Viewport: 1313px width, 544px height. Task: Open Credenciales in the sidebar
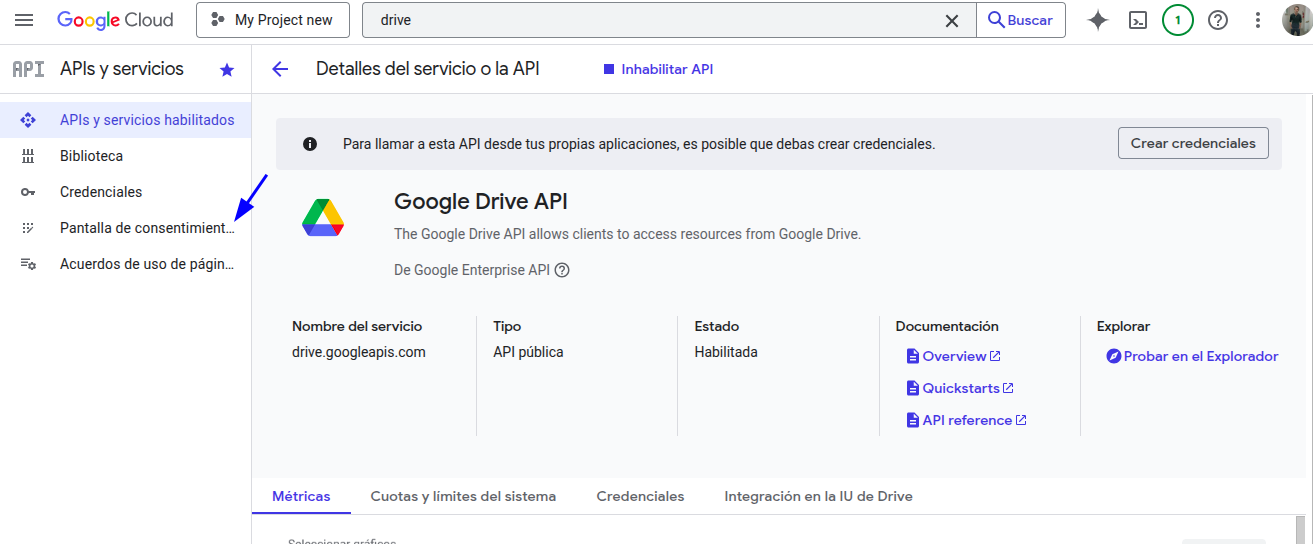(x=125, y=192)
